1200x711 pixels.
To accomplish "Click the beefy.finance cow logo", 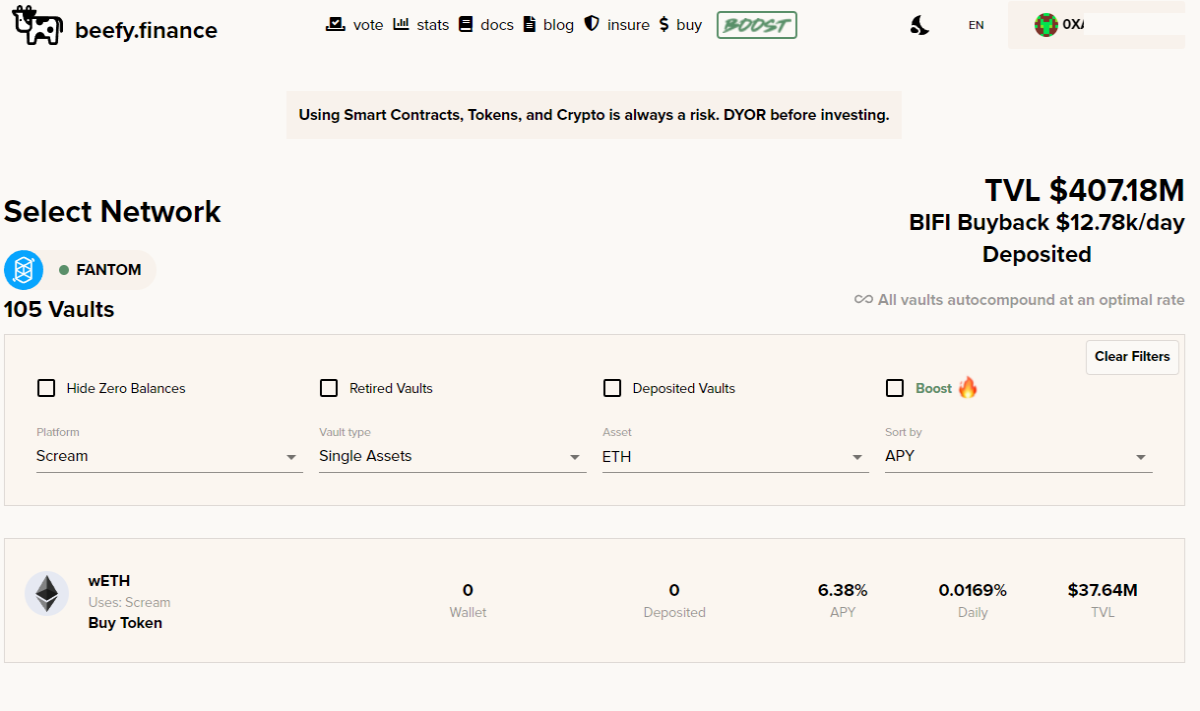I will tap(38, 26).
